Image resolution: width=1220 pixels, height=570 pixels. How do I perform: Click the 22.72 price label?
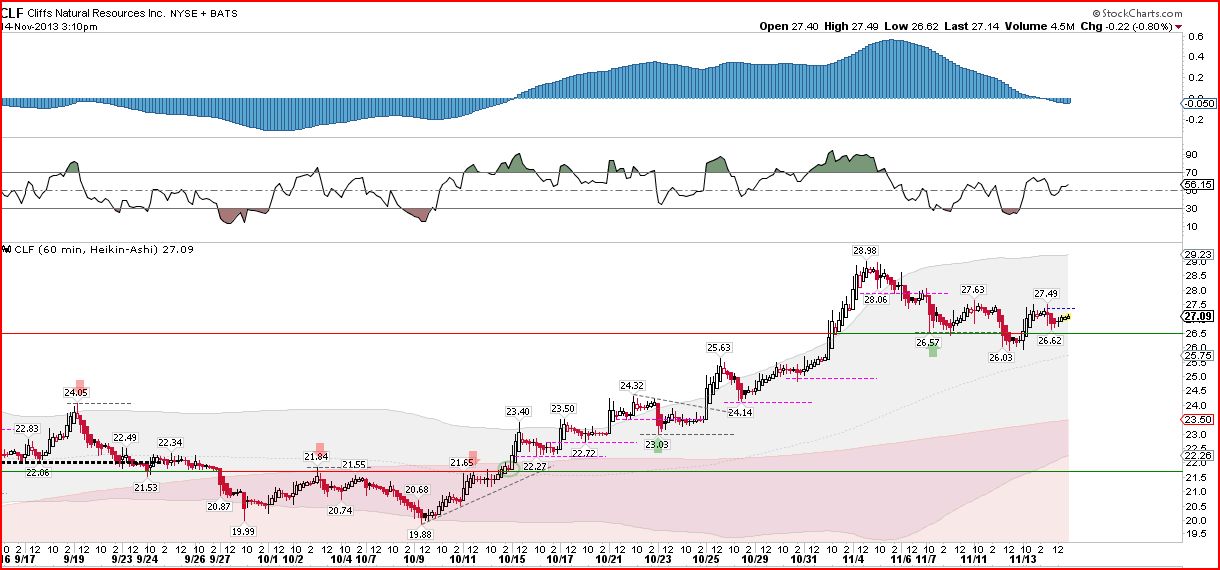585,453
